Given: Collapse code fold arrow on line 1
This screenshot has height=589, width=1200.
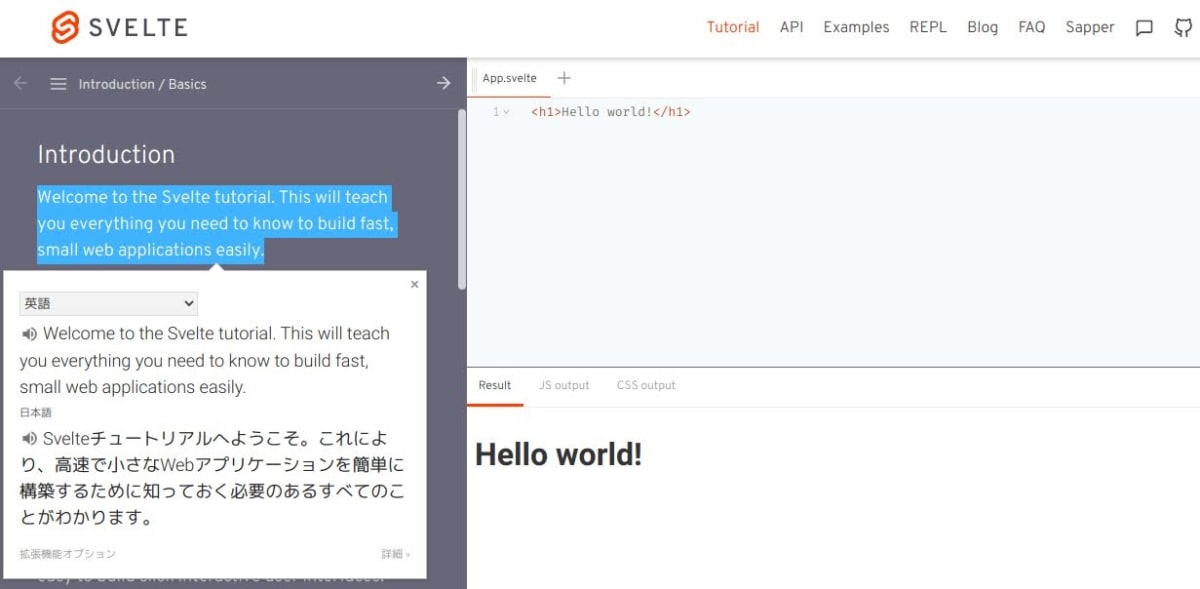Looking at the screenshot, I should pyautogui.click(x=506, y=112).
